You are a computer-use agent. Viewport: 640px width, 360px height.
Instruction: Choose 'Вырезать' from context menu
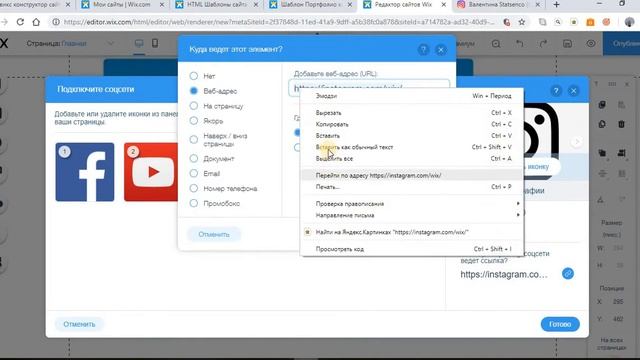pos(411,113)
